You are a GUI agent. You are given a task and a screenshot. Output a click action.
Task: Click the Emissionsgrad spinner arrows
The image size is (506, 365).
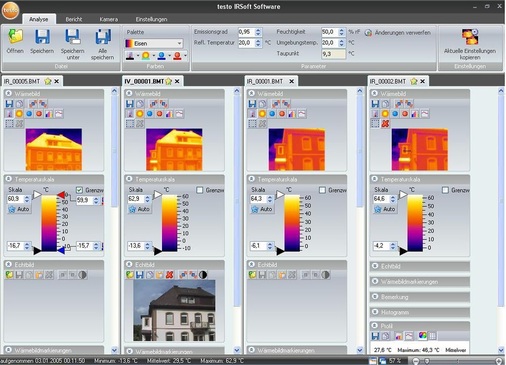pos(258,32)
